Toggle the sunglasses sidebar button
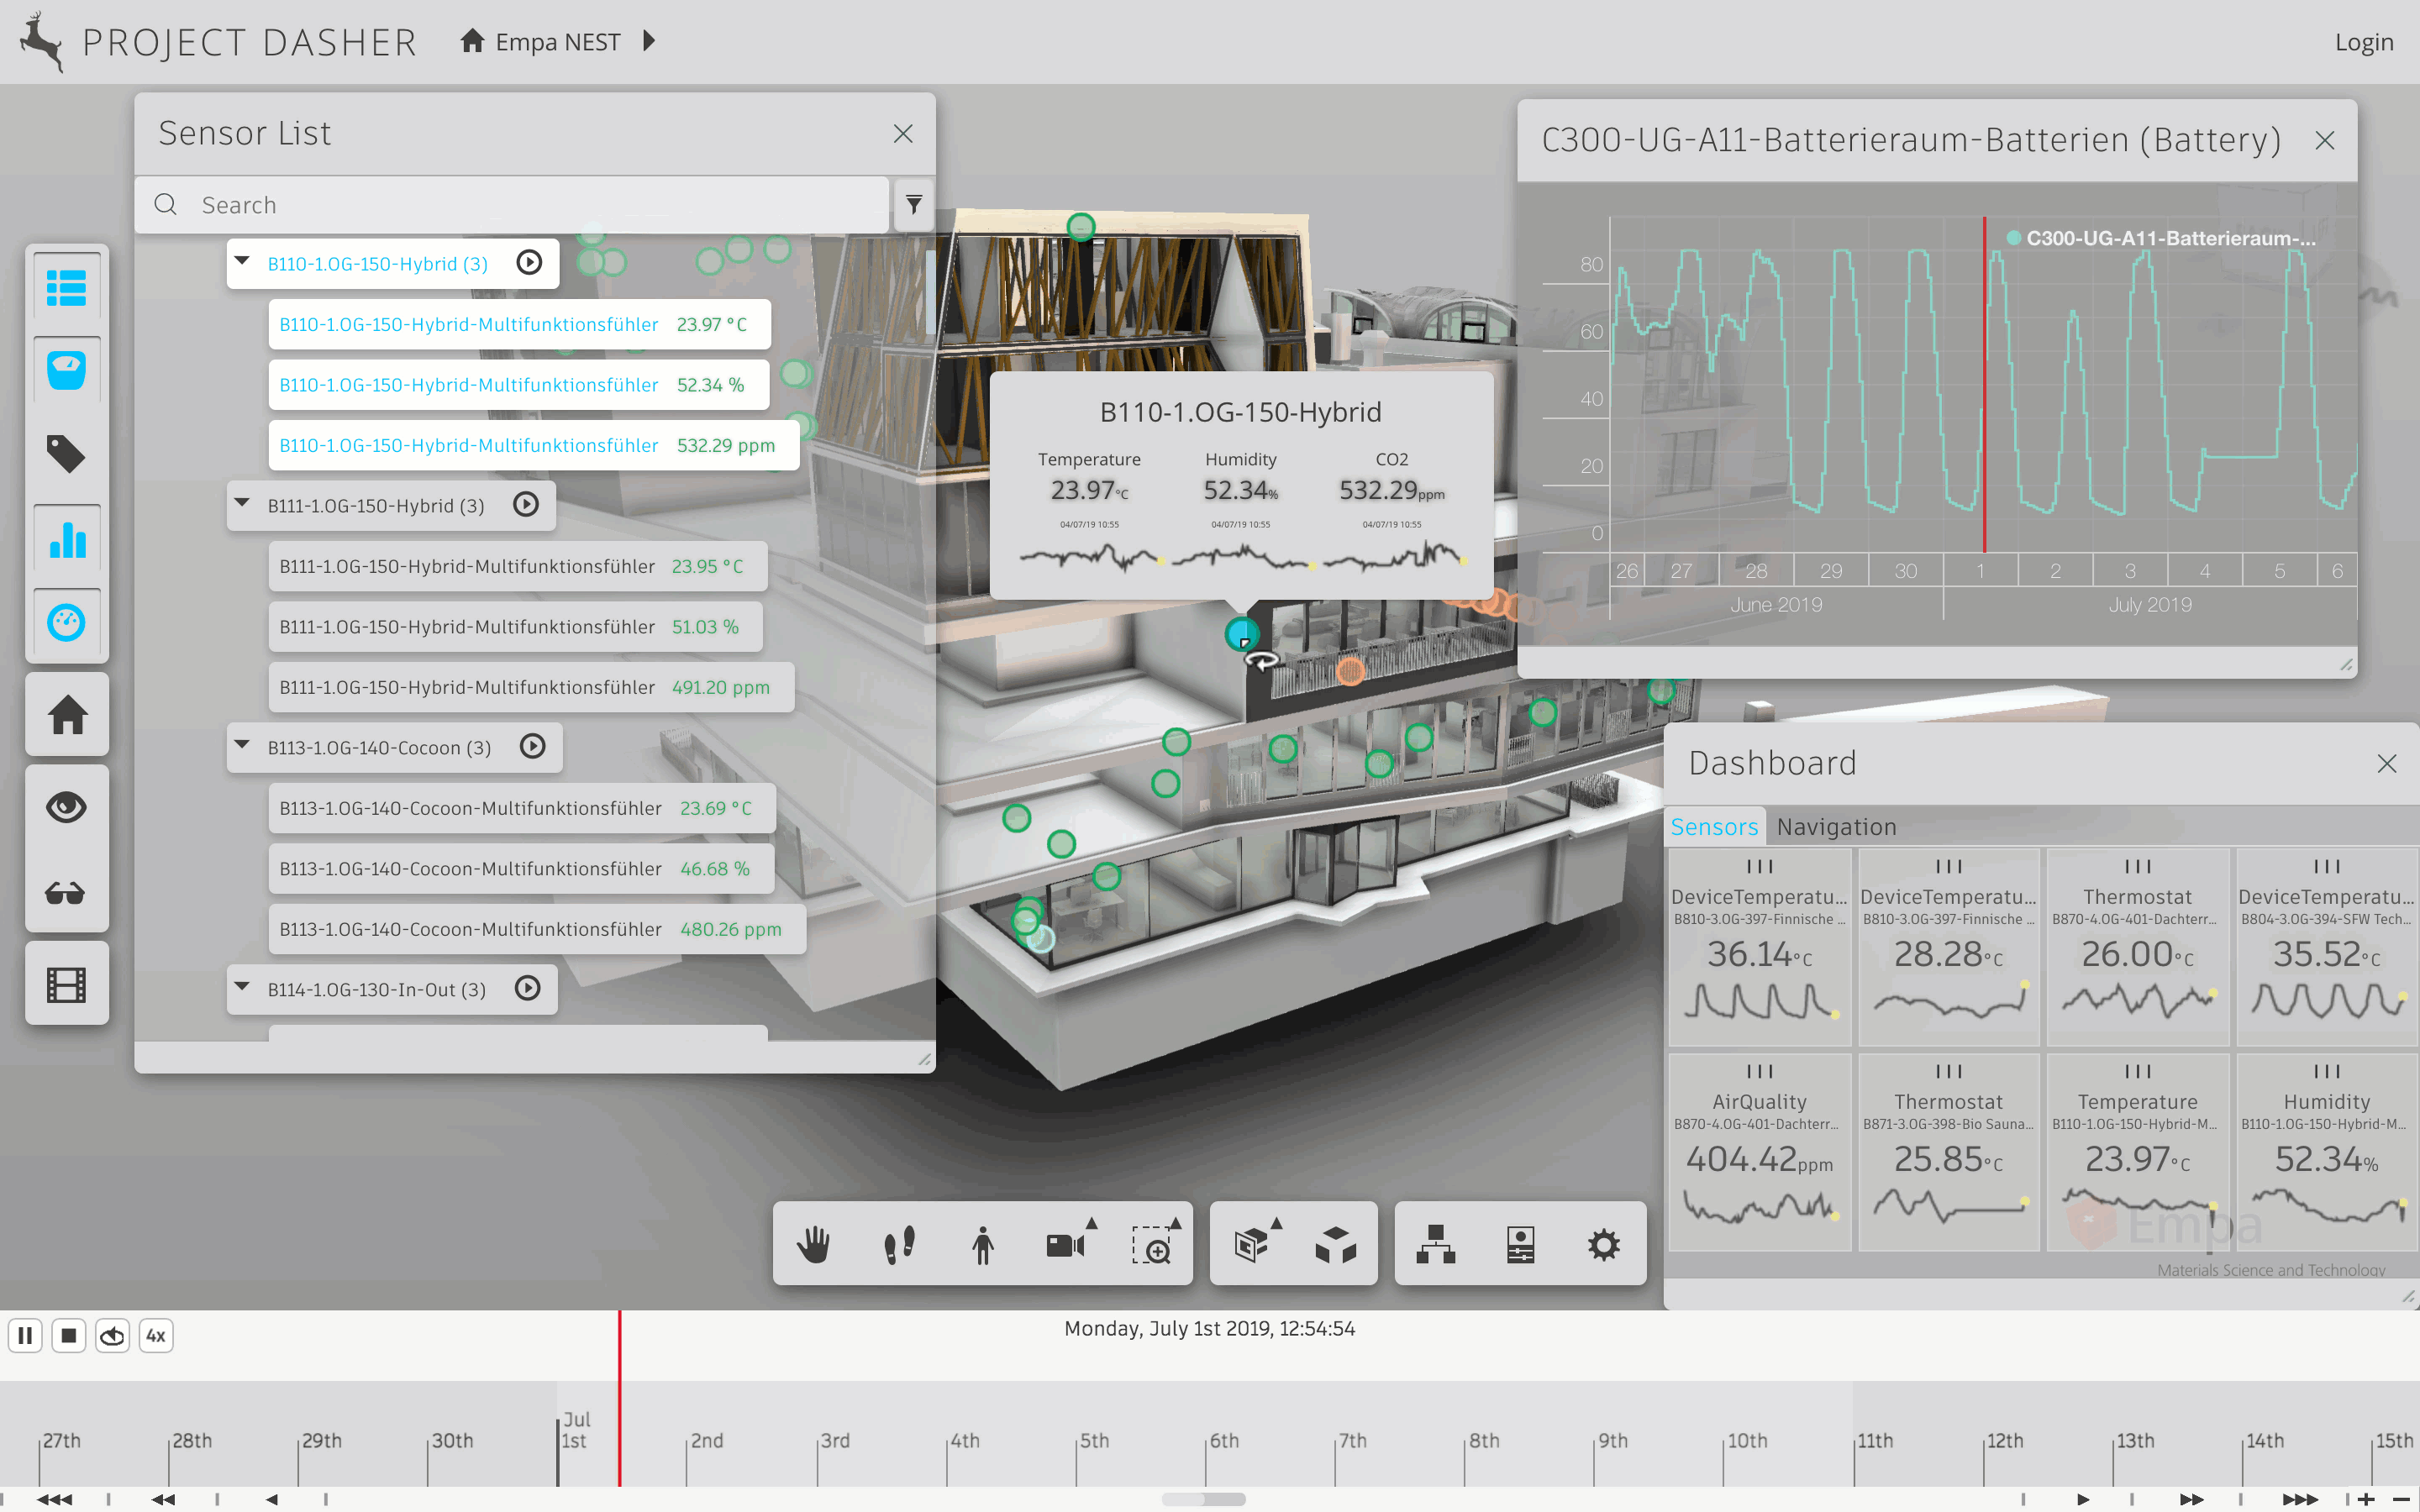 point(66,893)
